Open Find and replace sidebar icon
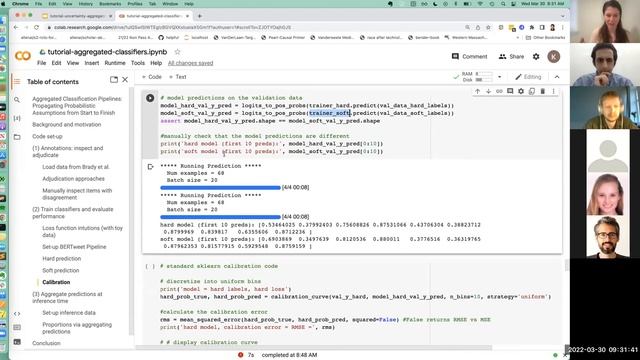 coord(17,100)
